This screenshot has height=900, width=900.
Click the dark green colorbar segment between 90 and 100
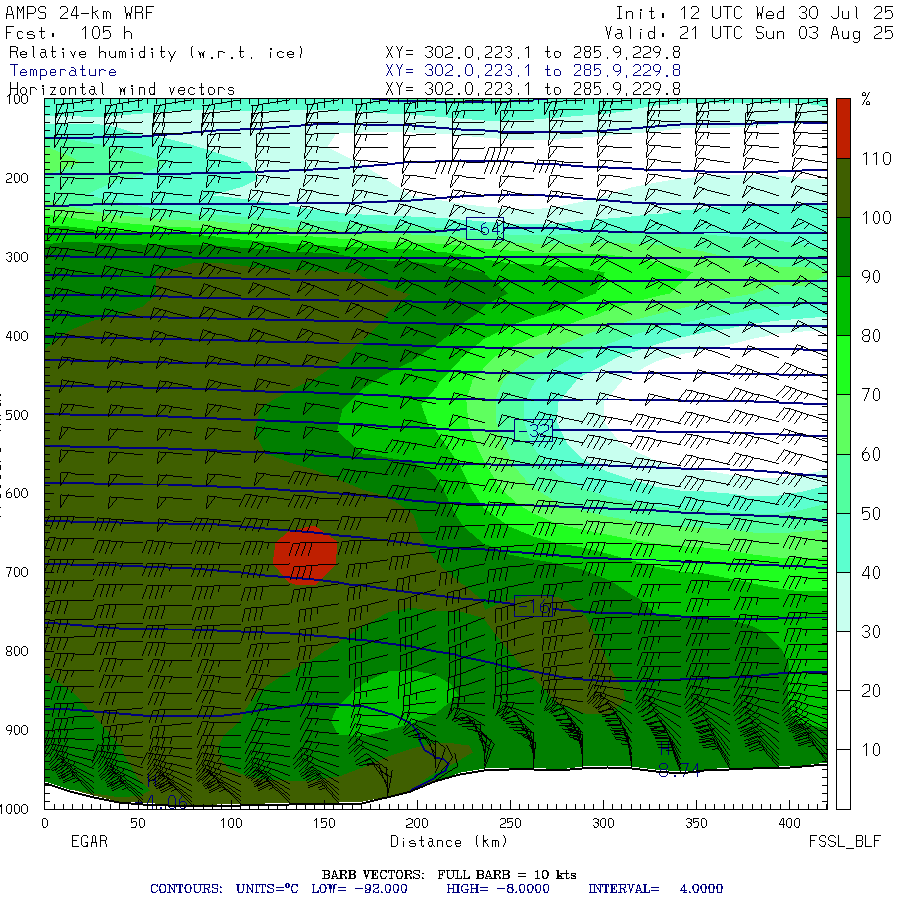tap(843, 247)
